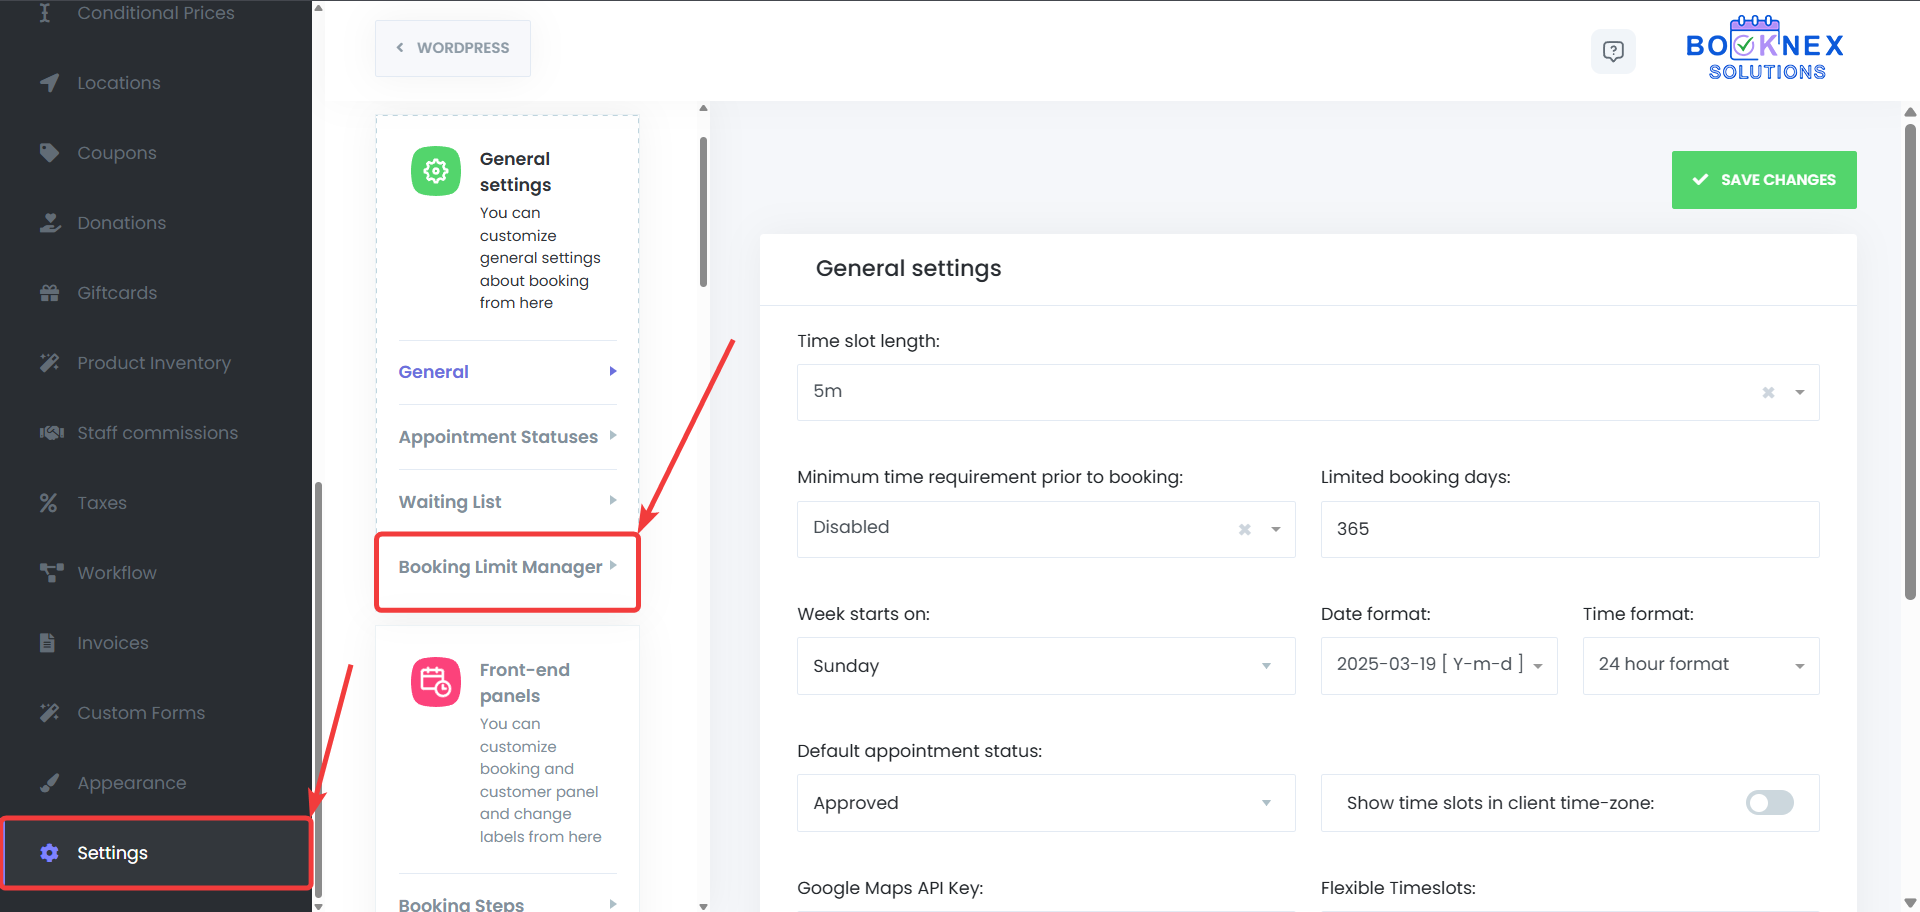Image resolution: width=1920 pixels, height=912 pixels.
Task: Open Coupons via the tag icon
Action: pyautogui.click(x=51, y=152)
